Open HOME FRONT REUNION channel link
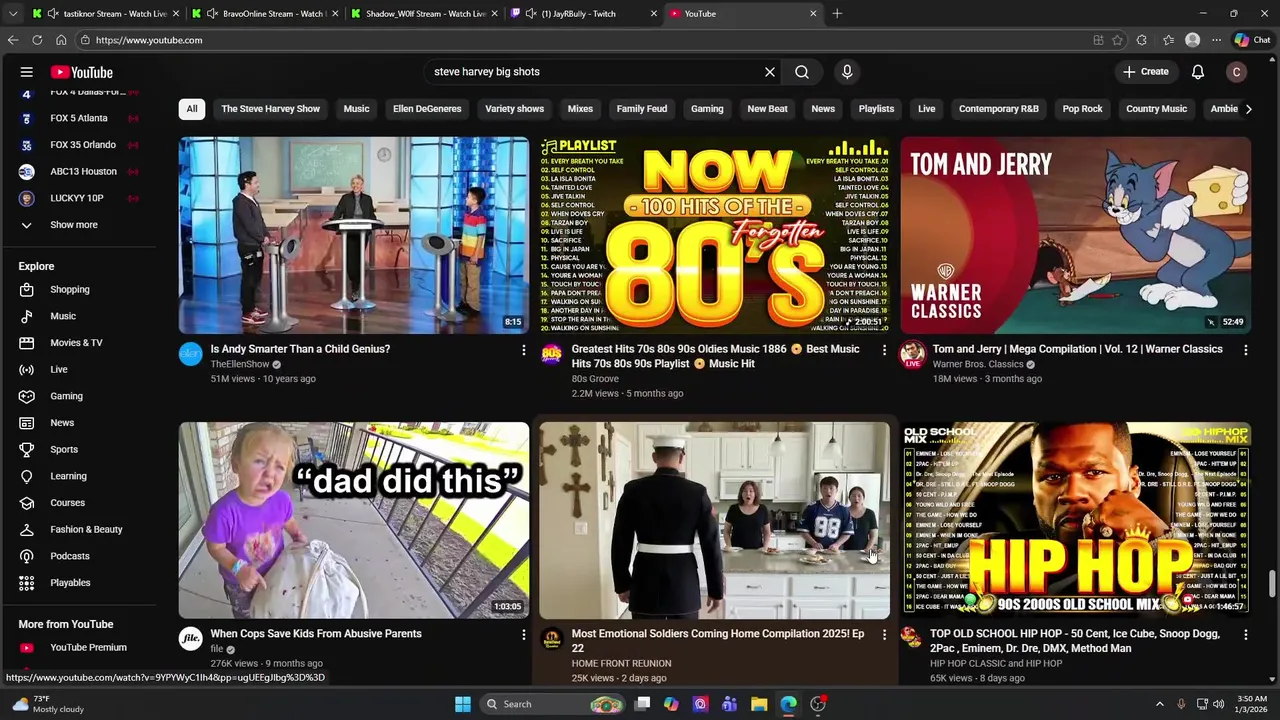Image resolution: width=1280 pixels, height=720 pixels. (x=621, y=663)
